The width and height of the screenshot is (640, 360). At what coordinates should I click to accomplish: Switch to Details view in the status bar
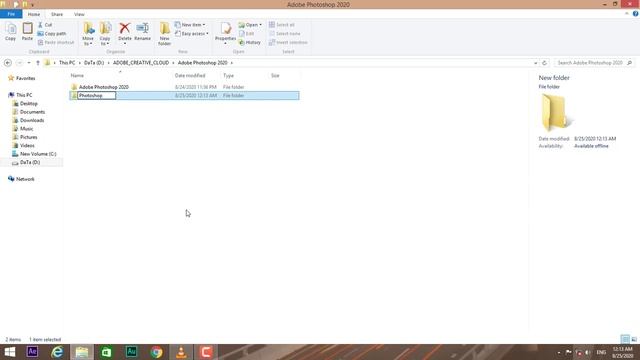point(625,339)
